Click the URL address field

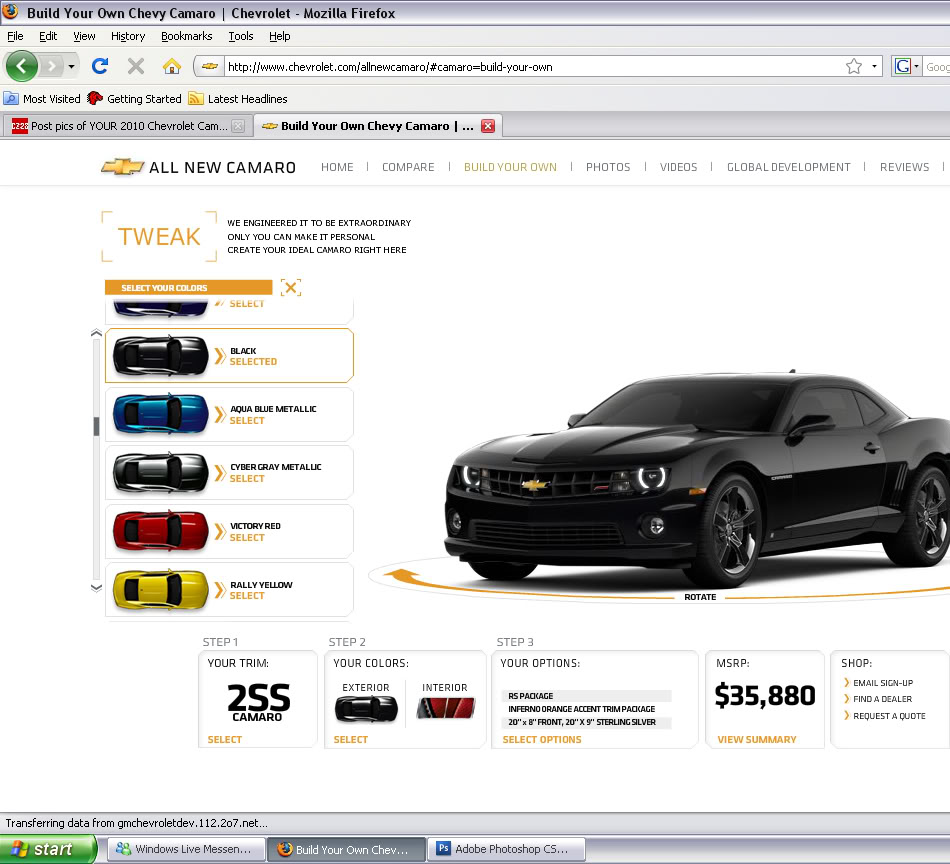click(533, 67)
